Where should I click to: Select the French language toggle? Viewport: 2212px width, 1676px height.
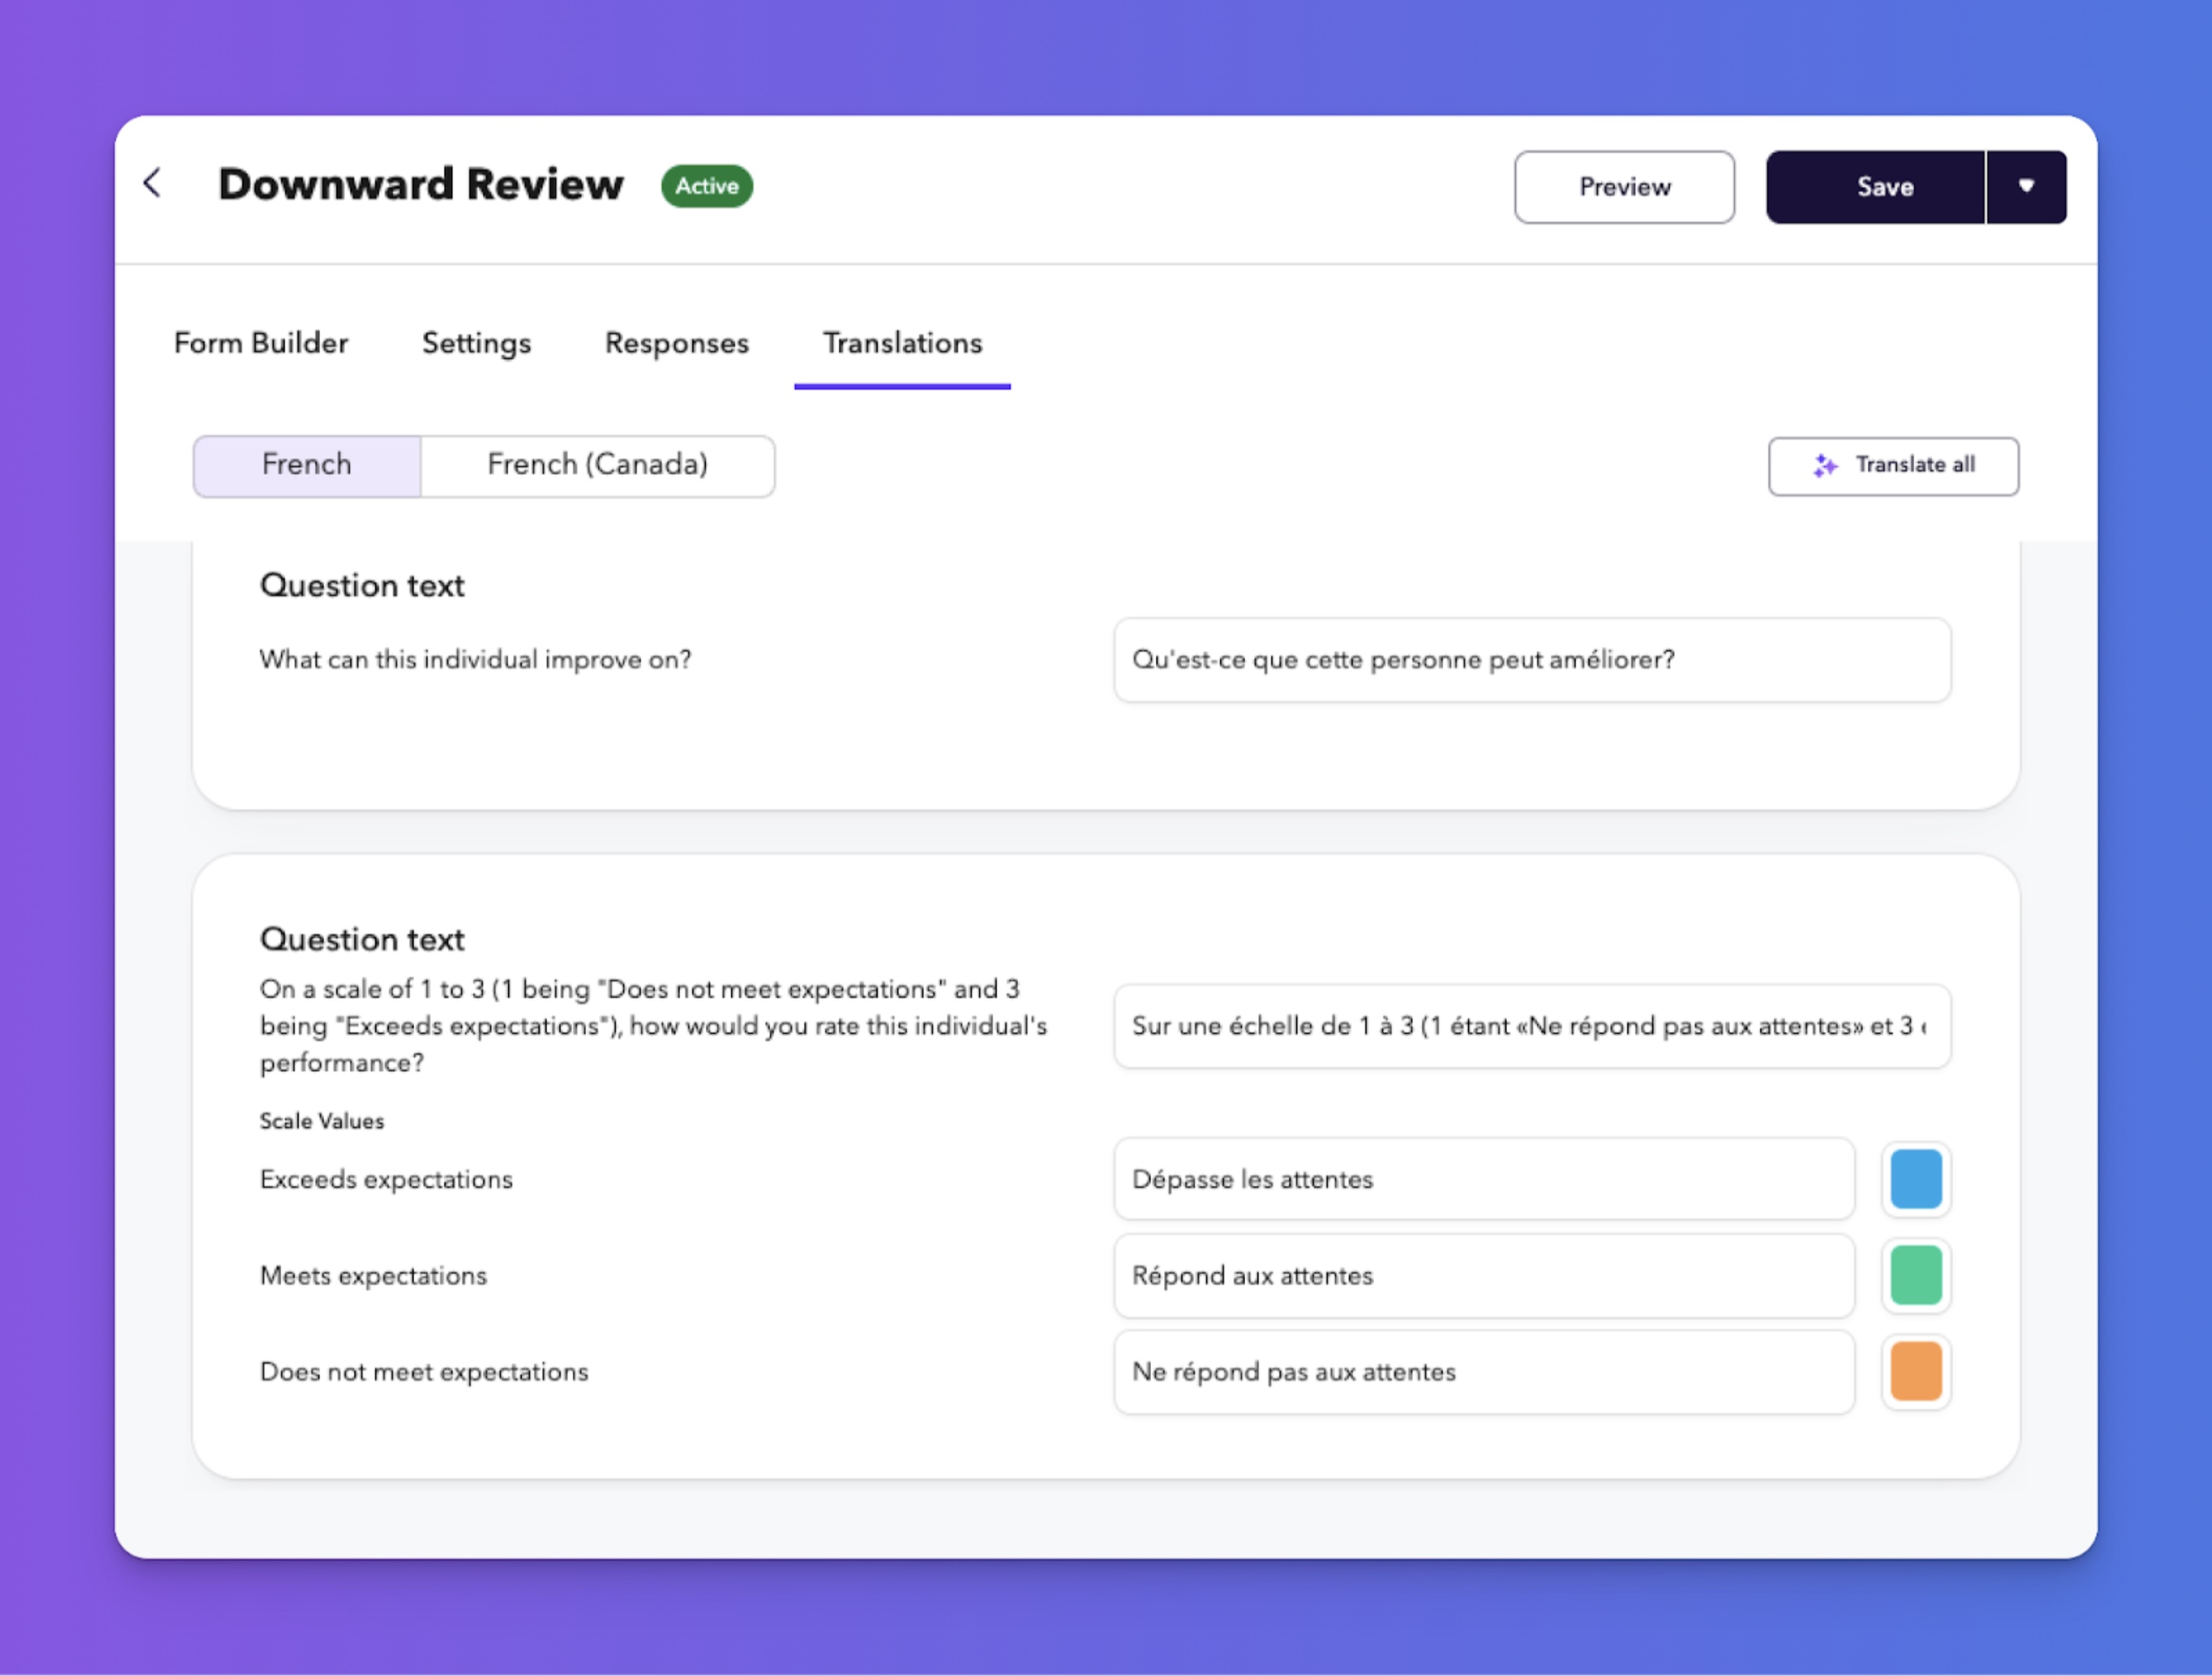click(307, 465)
